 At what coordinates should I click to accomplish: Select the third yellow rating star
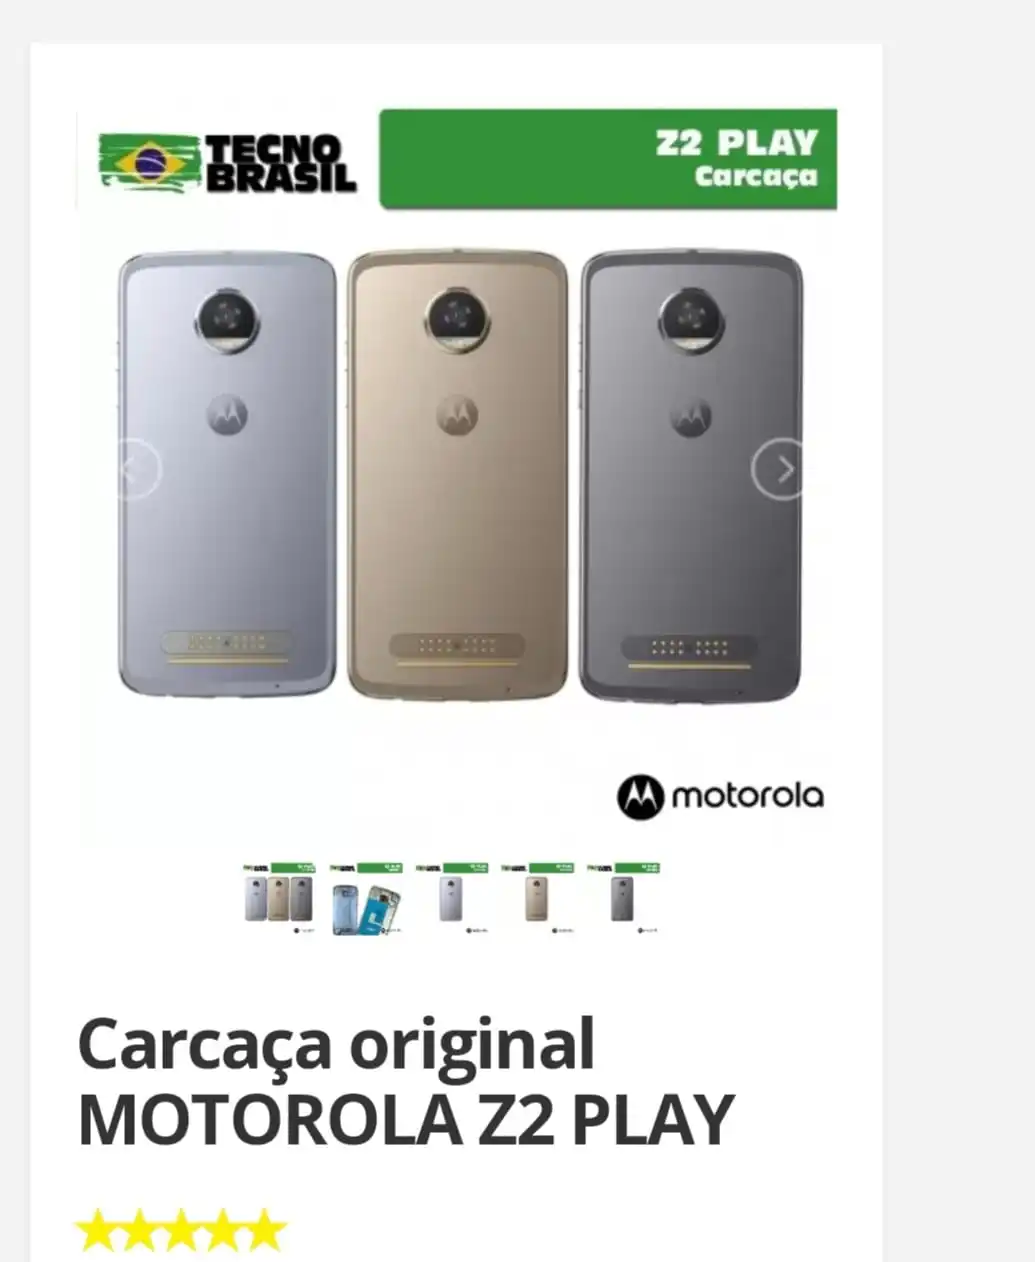coord(181,1230)
